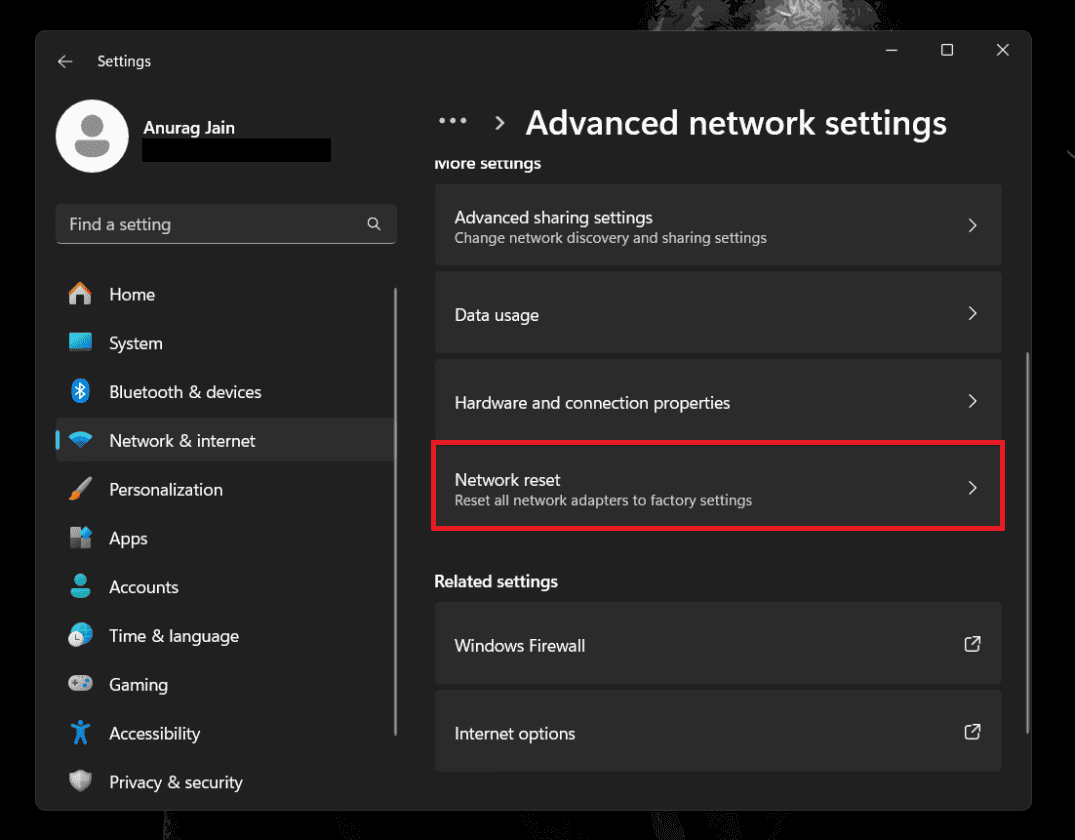Select the Privacy & security shield icon
The height and width of the screenshot is (840, 1075).
pos(79,782)
